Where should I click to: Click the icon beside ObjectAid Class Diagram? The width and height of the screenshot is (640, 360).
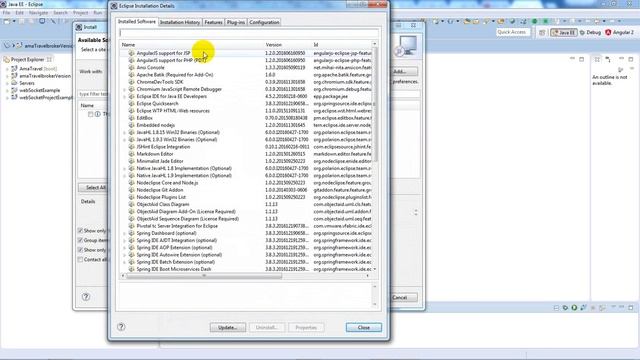tap(131, 204)
